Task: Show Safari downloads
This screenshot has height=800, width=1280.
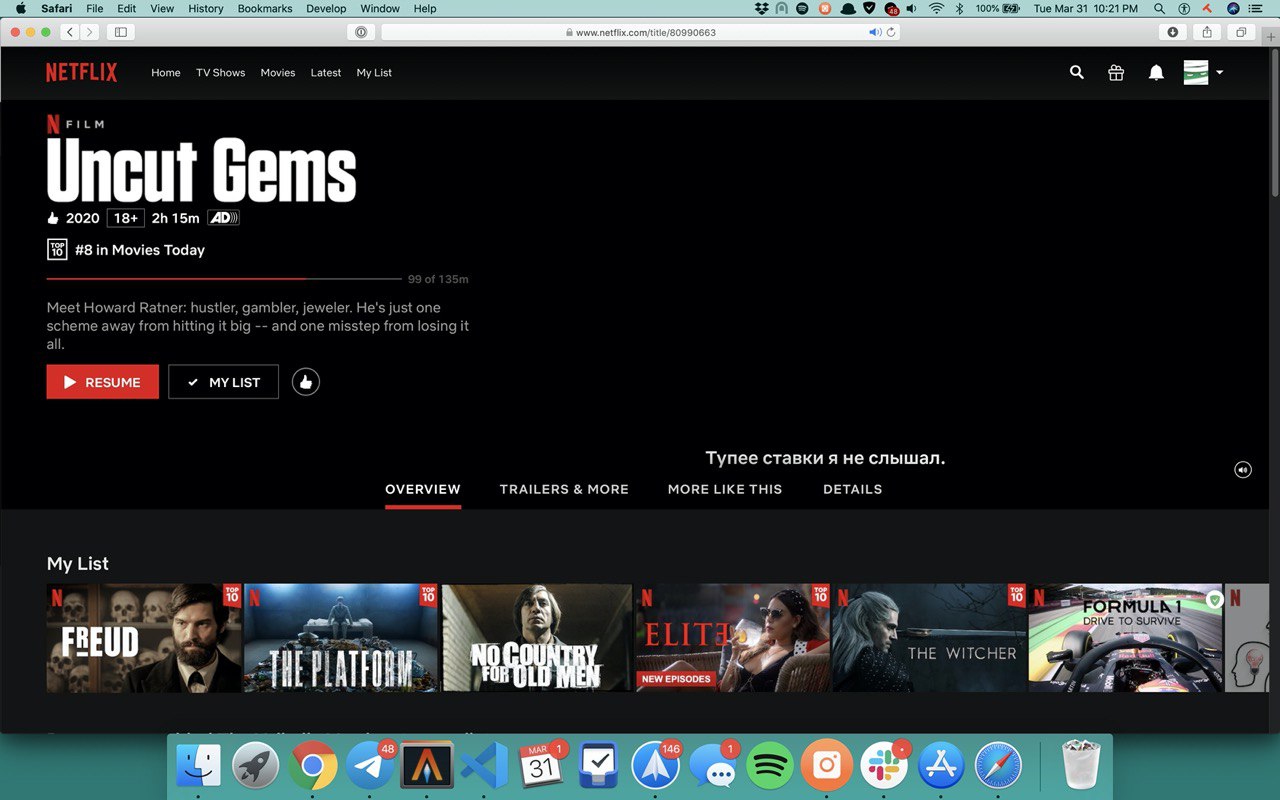Action: pyautogui.click(x=1173, y=32)
